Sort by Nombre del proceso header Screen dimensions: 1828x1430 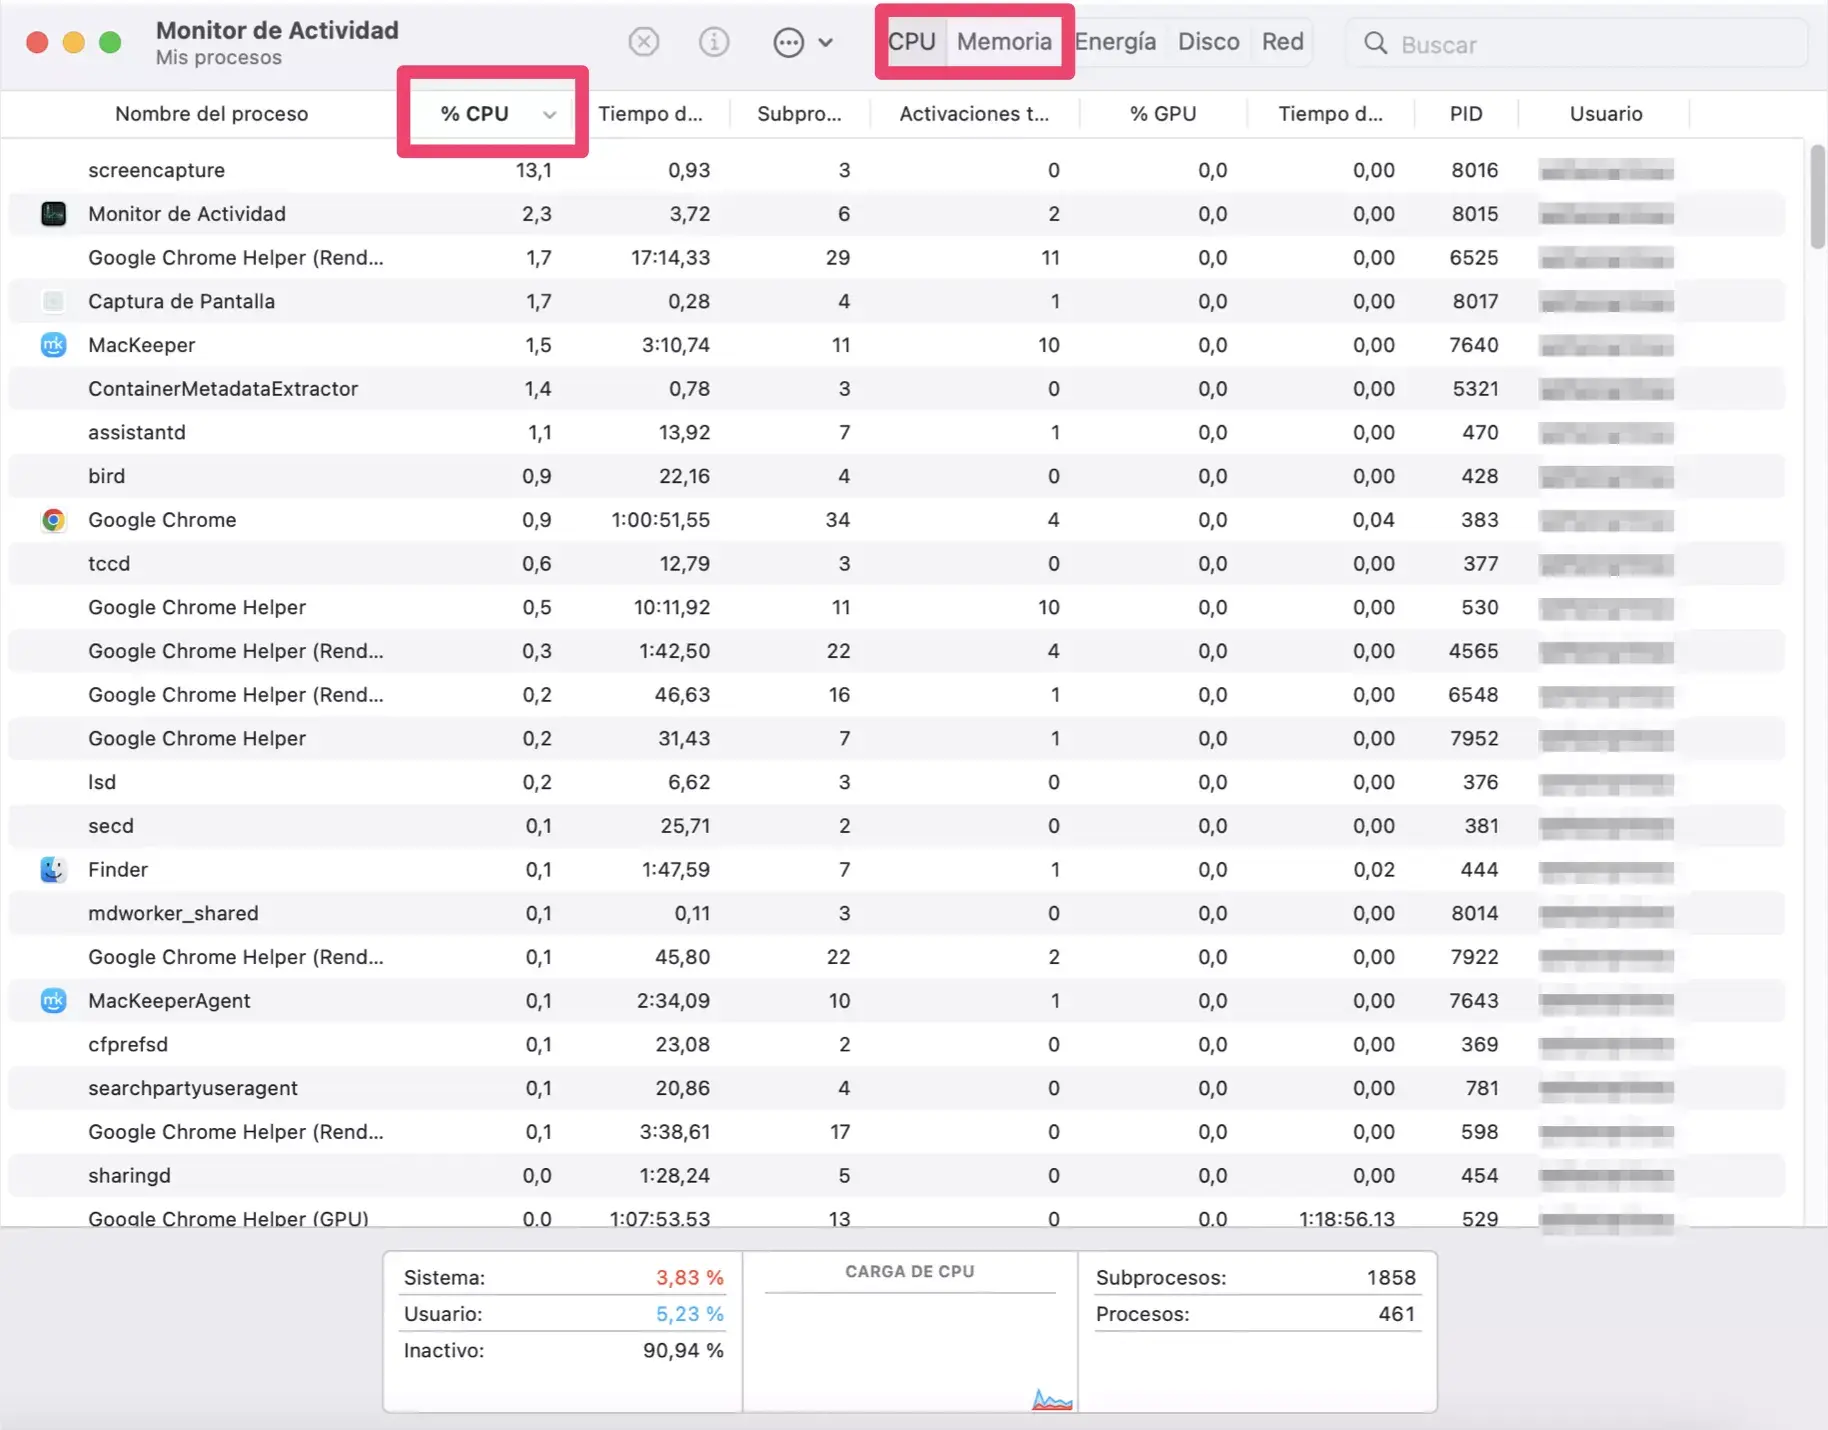click(211, 114)
